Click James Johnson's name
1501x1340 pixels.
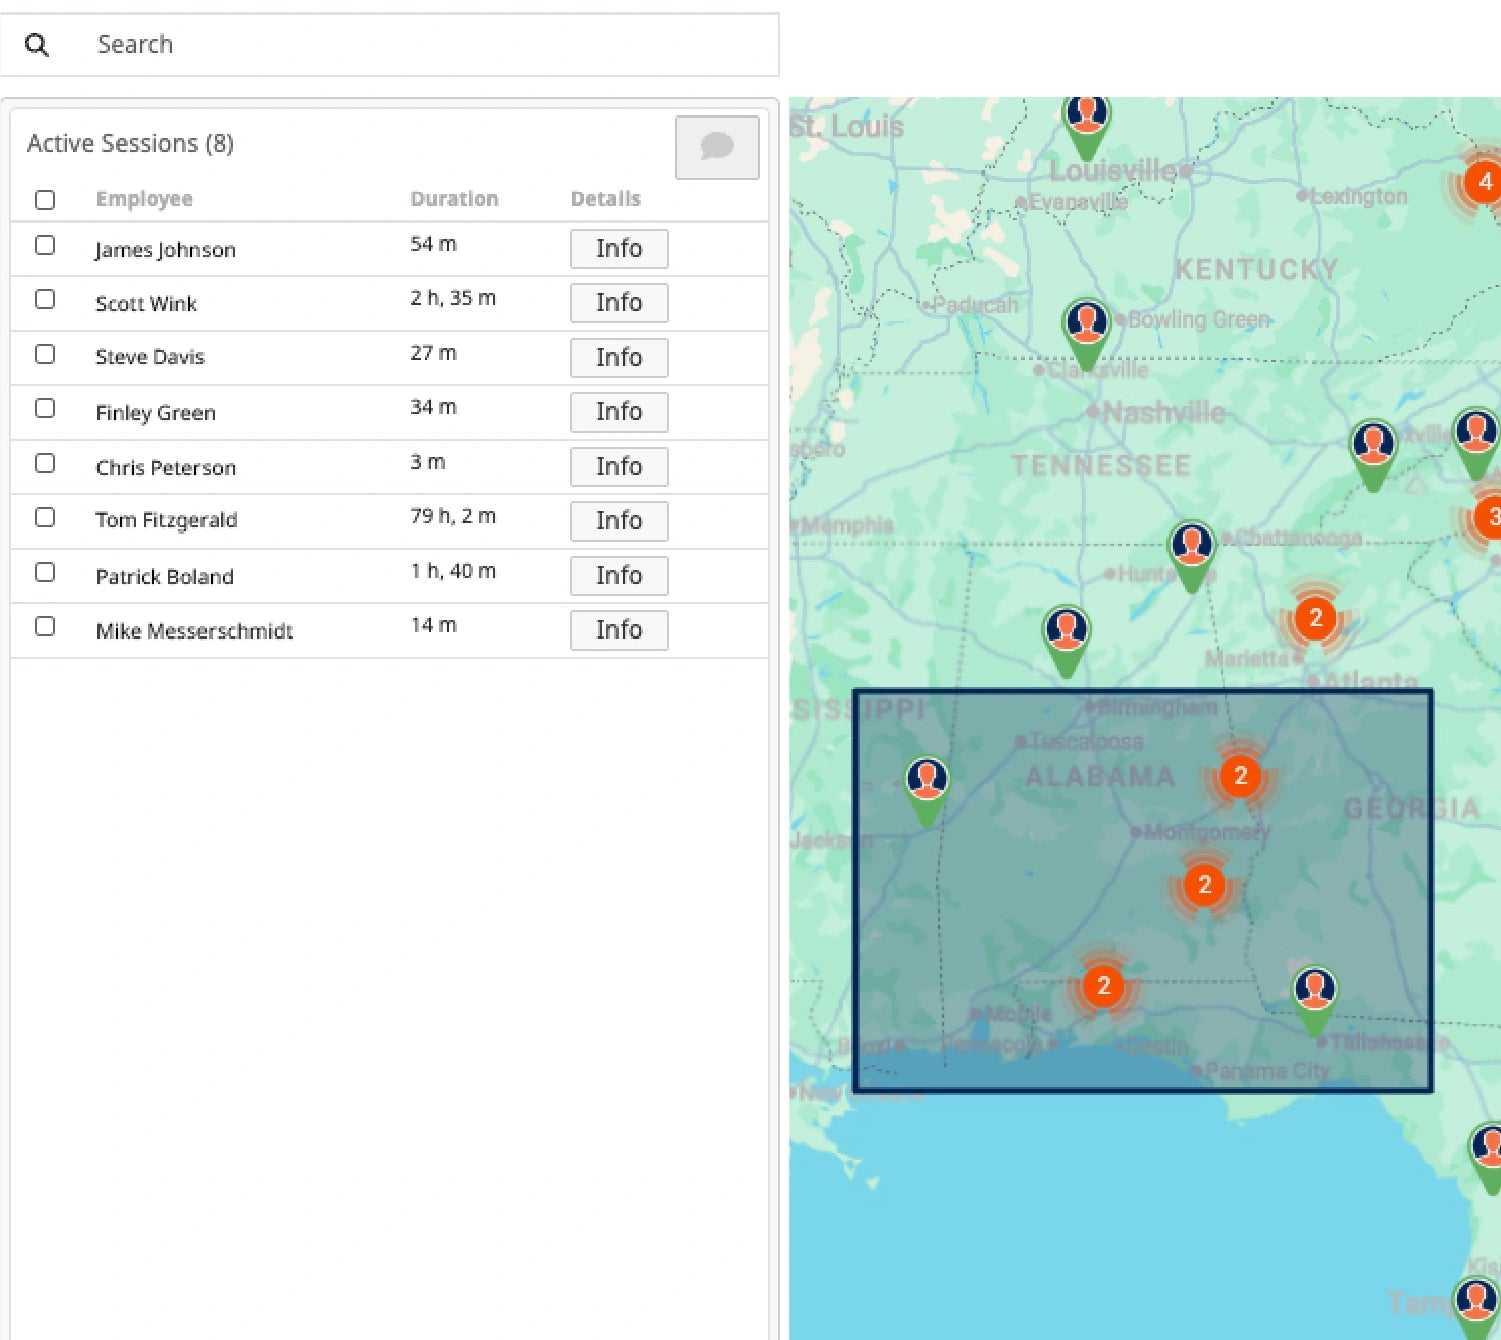(x=165, y=250)
